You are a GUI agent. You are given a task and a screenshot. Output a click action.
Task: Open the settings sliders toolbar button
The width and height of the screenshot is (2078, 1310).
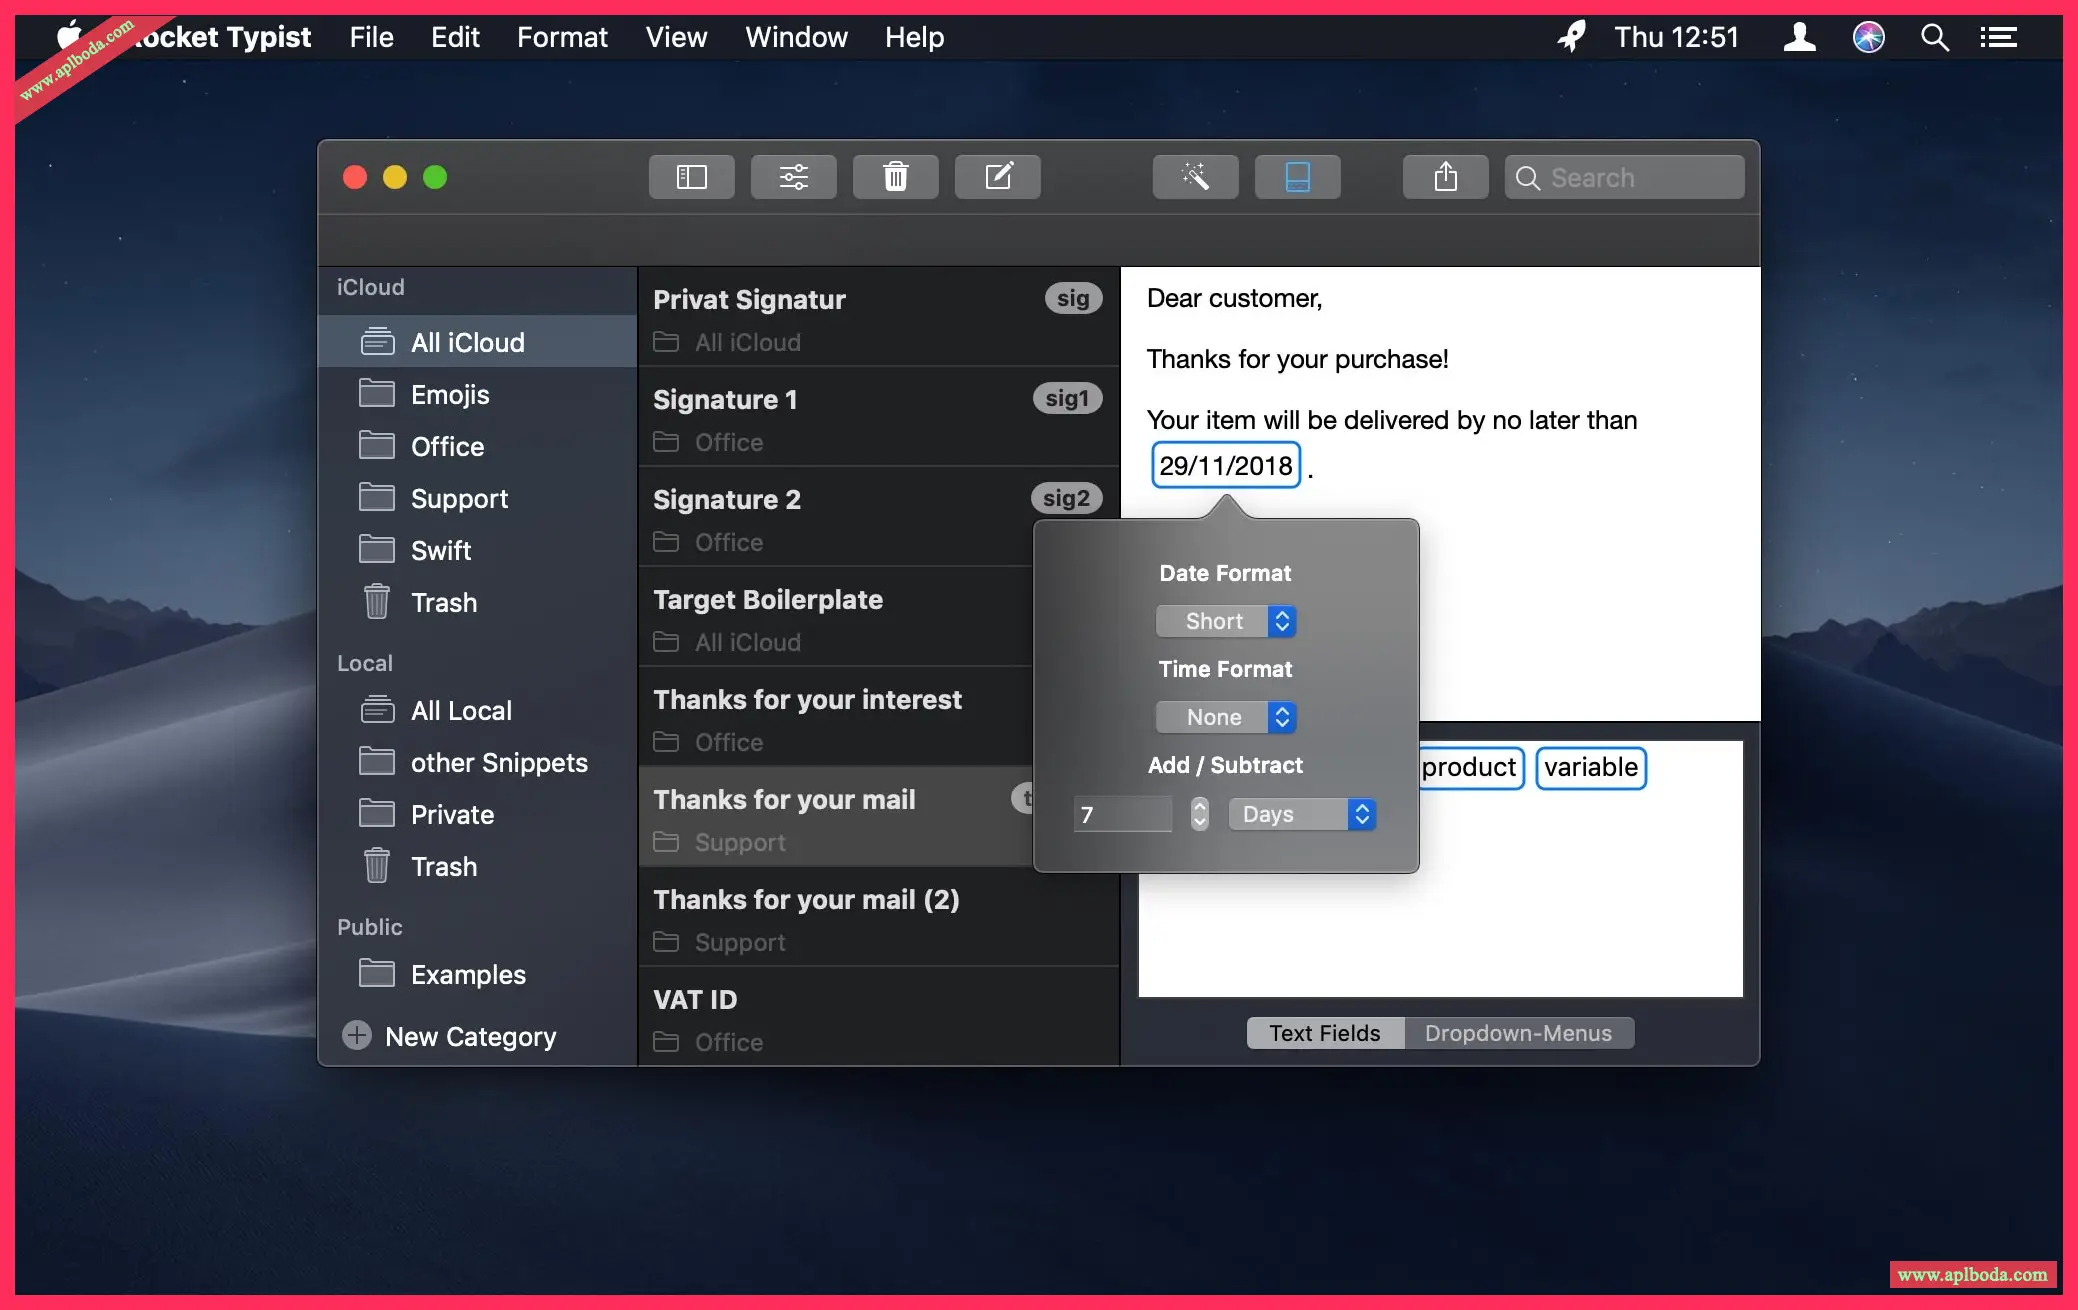[793, 177]
